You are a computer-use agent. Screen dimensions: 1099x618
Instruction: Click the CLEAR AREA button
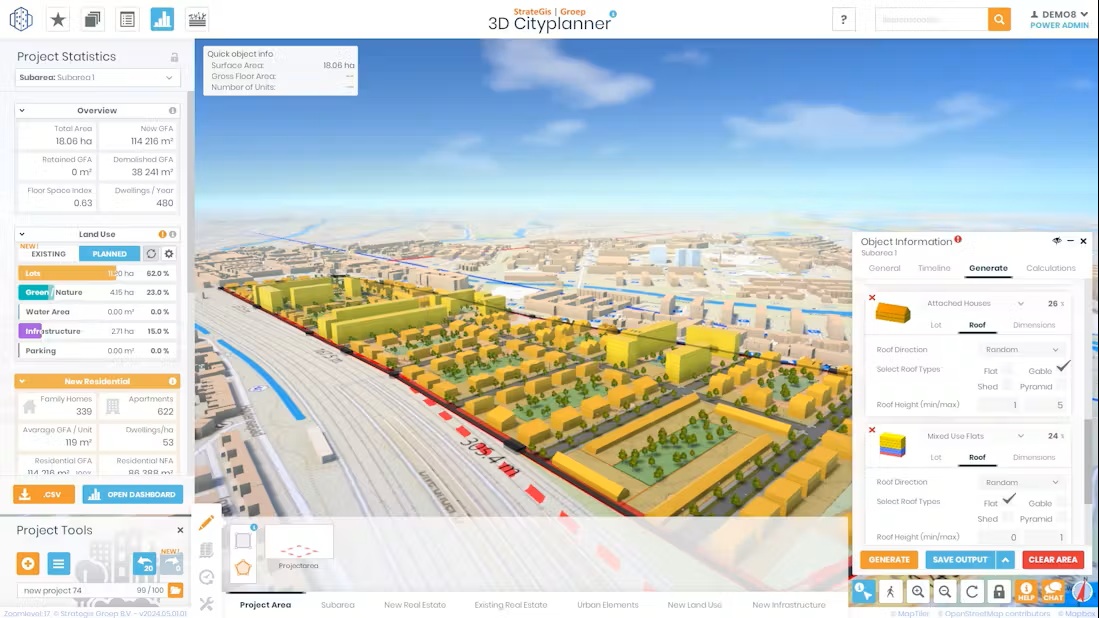click(x=1053, y=559)
